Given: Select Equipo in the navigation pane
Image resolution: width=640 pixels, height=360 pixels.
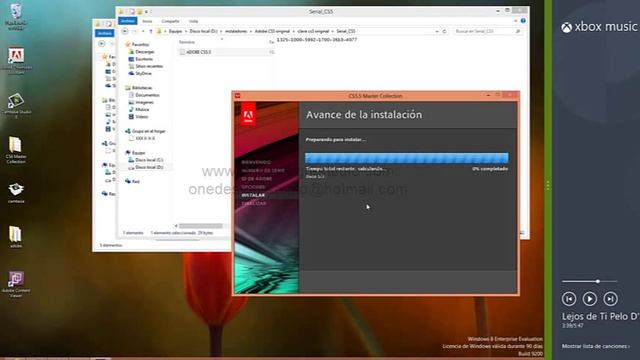Looking at the screenshot, I should point(138,153).
